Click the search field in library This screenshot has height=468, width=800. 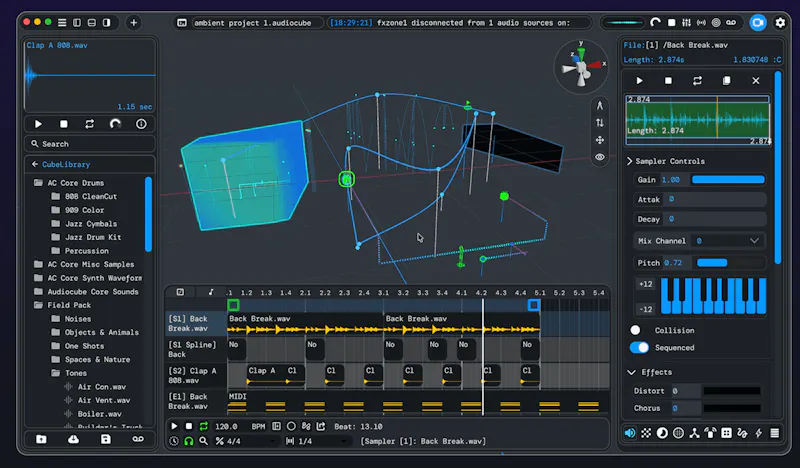pyautogui.click(x=90, y=144)
